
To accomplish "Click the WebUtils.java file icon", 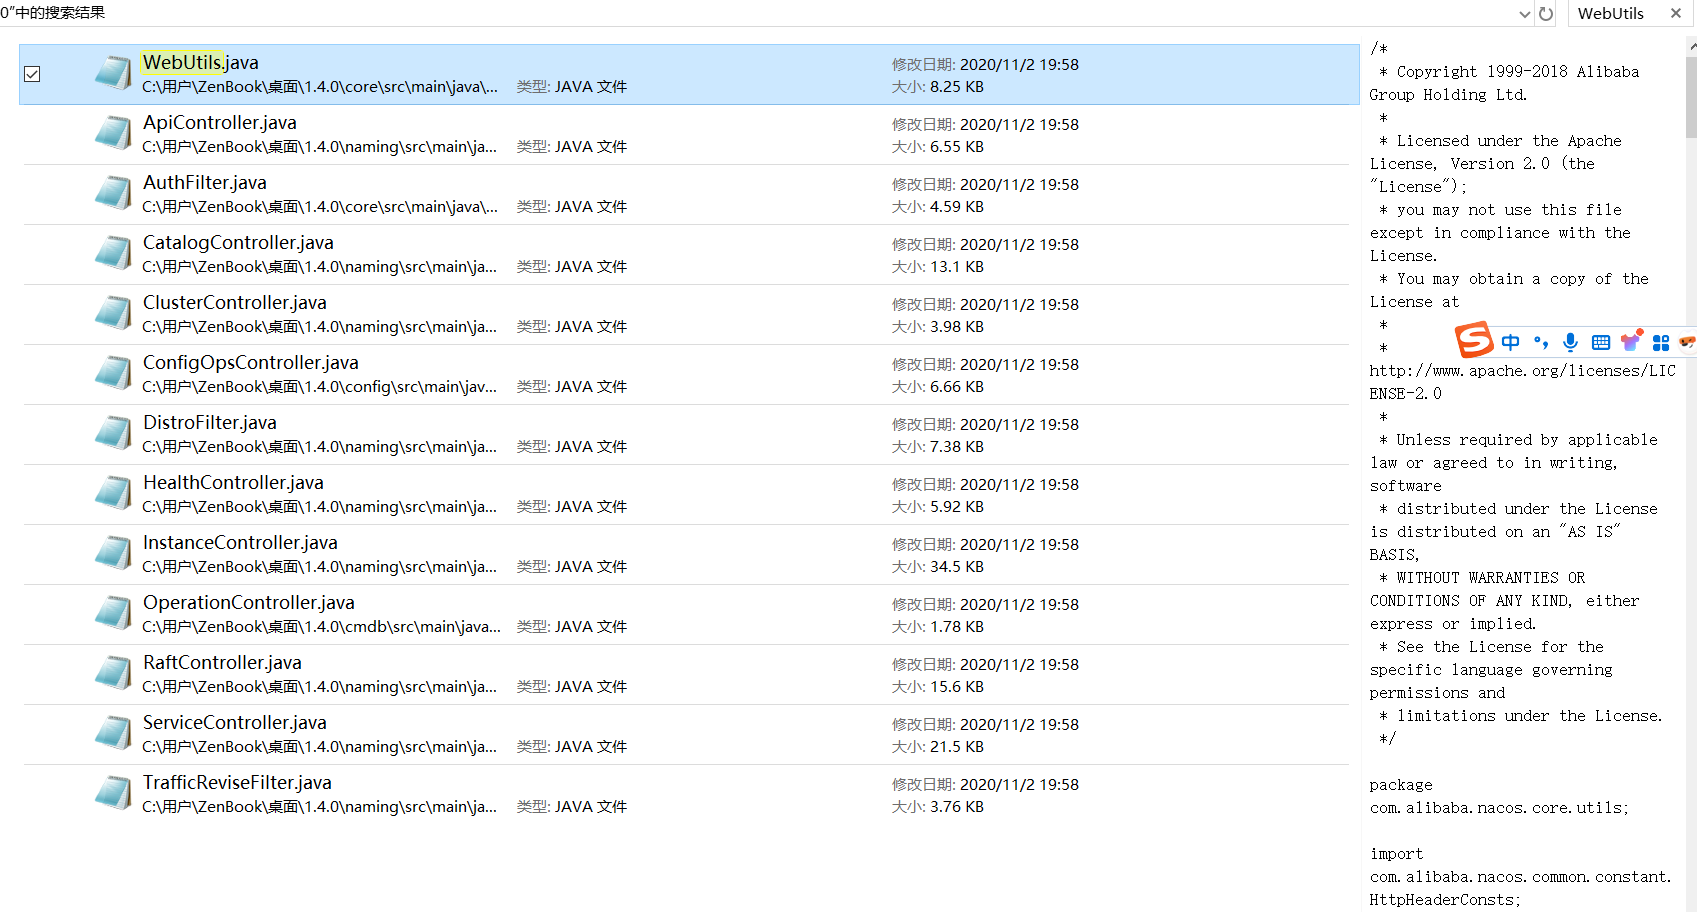I will (x=113, y=73).
